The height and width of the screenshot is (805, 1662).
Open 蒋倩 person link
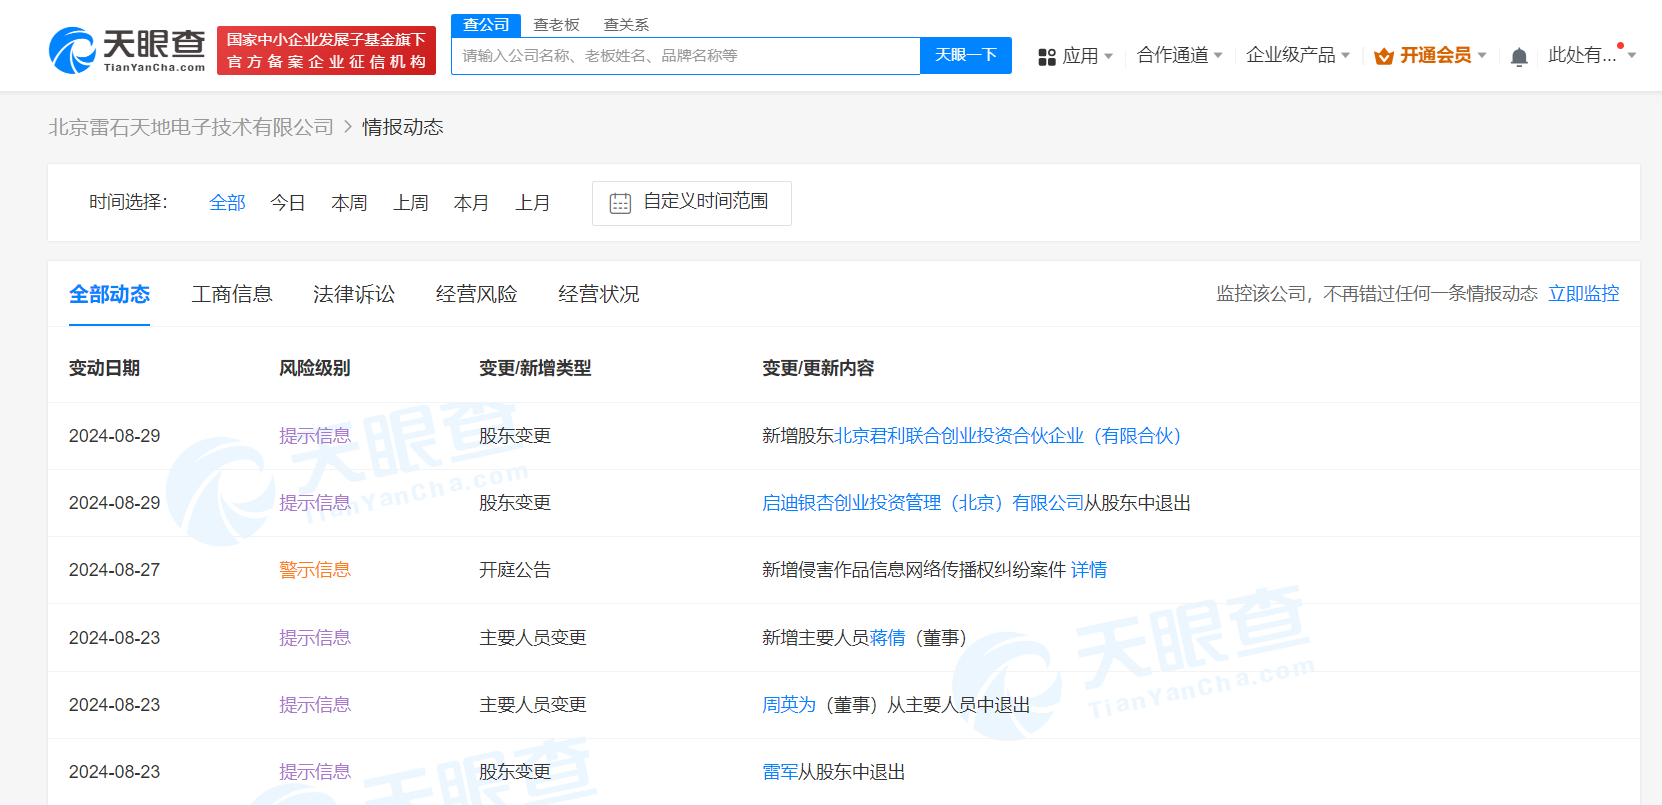click(888, 638)
